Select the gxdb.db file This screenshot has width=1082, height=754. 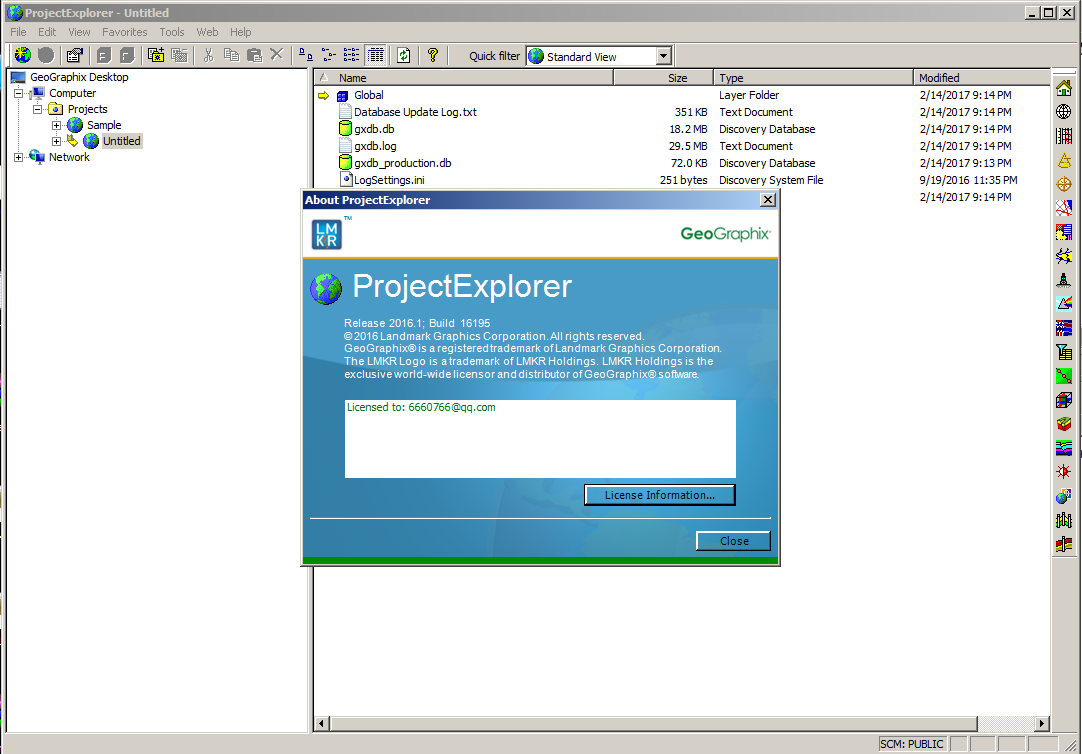pyautogui.click(x=373, y=129)
